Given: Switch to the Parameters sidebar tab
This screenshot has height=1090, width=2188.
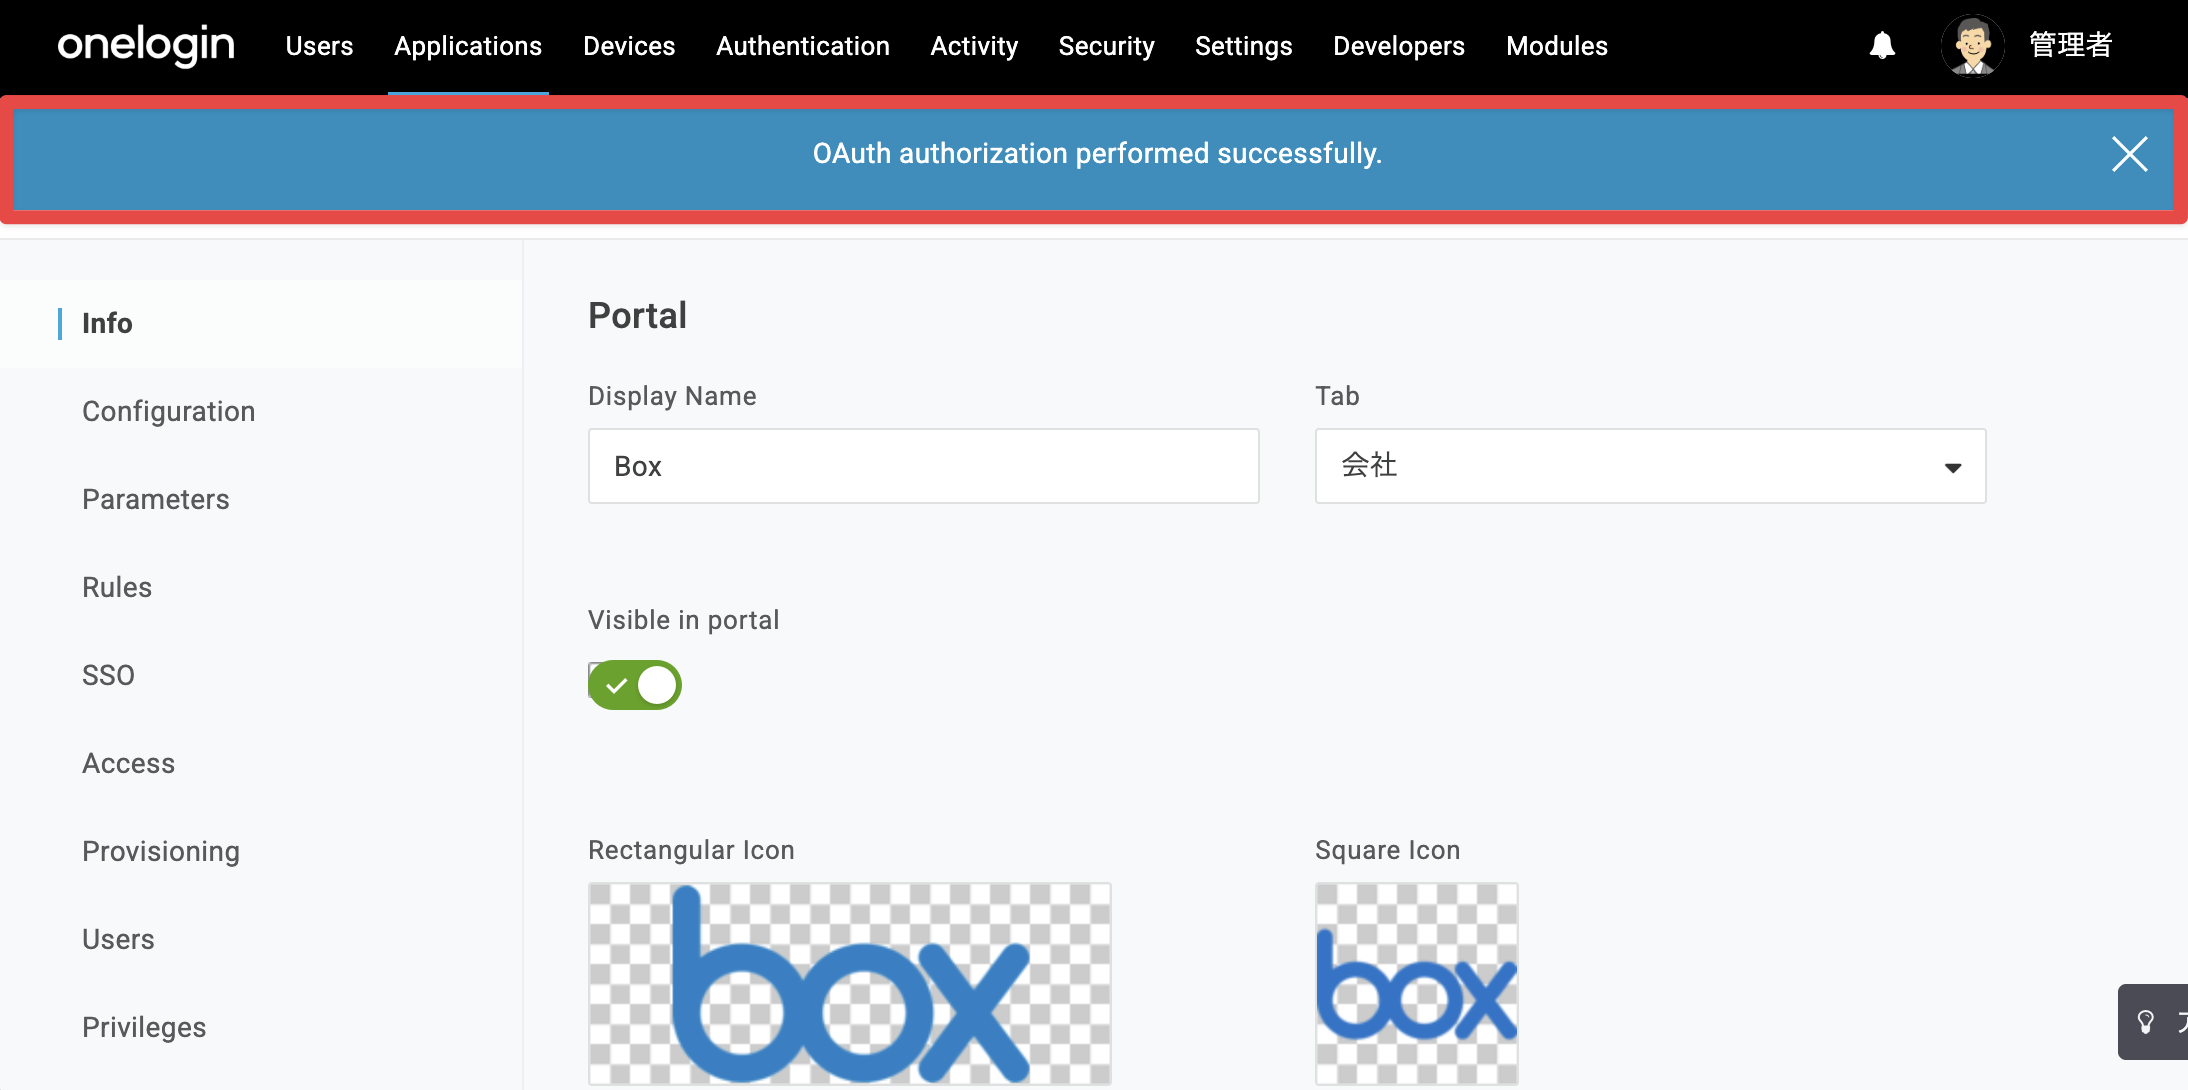Looking at the screenshot, I should (x=155, y=499).
